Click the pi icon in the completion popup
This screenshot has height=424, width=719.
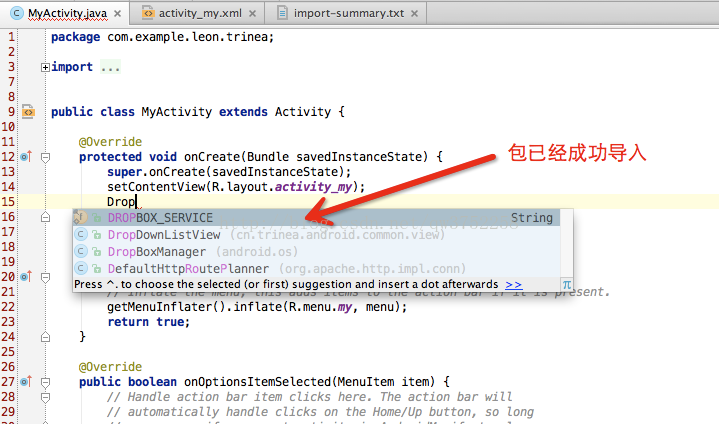click(x=567, y=285)
